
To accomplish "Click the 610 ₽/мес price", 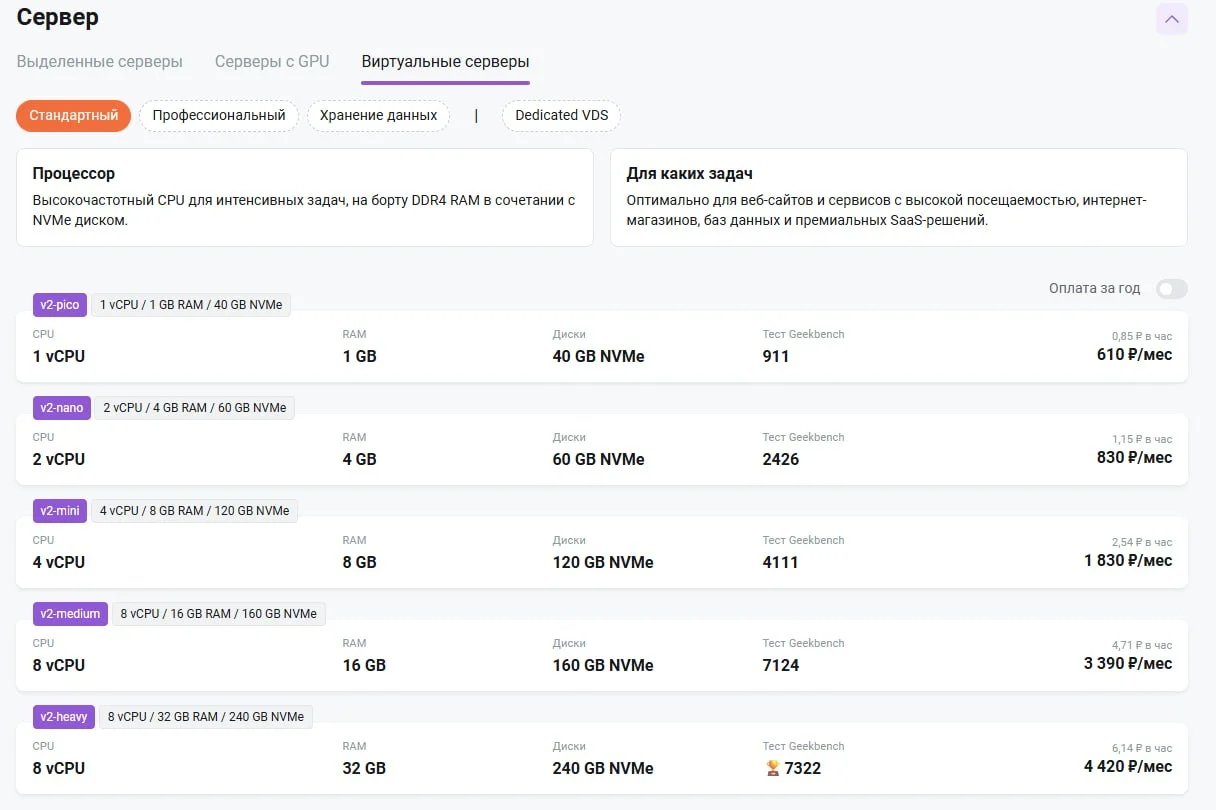I will (x=1134, y=355).
